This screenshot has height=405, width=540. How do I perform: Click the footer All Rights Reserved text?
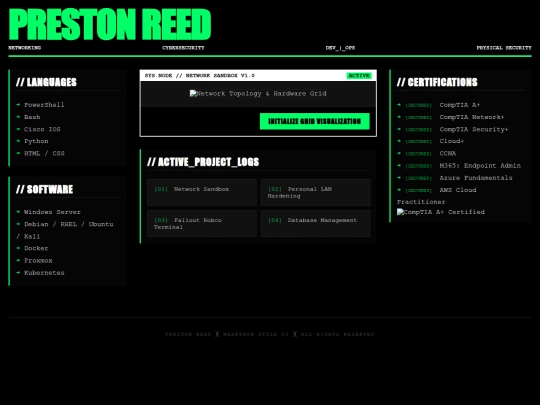click(x=338, y=334)
